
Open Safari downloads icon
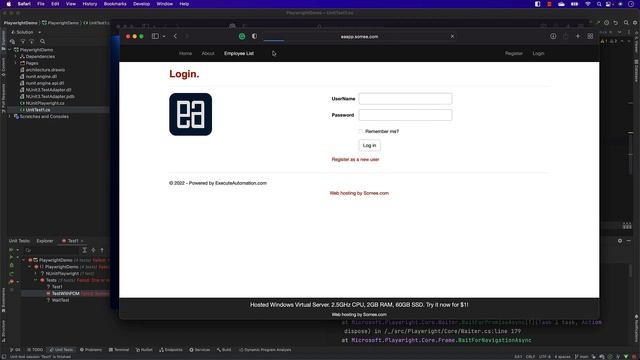[553, 36]
